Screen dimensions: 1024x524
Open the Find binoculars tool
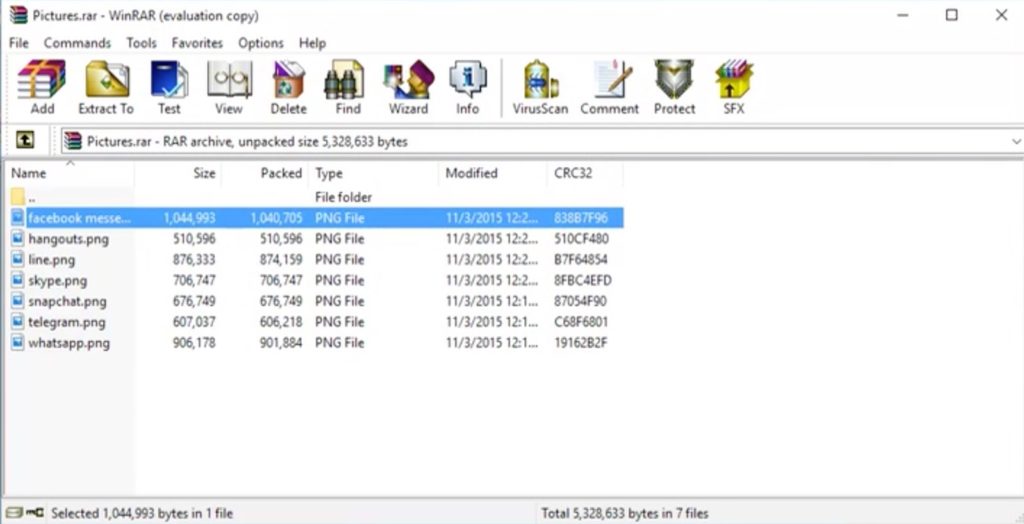348,86
